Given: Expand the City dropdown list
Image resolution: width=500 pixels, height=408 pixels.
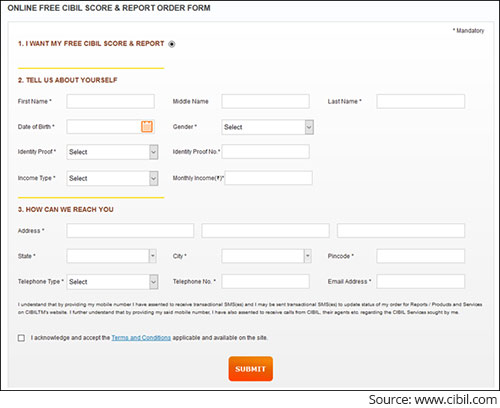Looking at the screenshot, I should pyautogui.click(x=266, y=256).
